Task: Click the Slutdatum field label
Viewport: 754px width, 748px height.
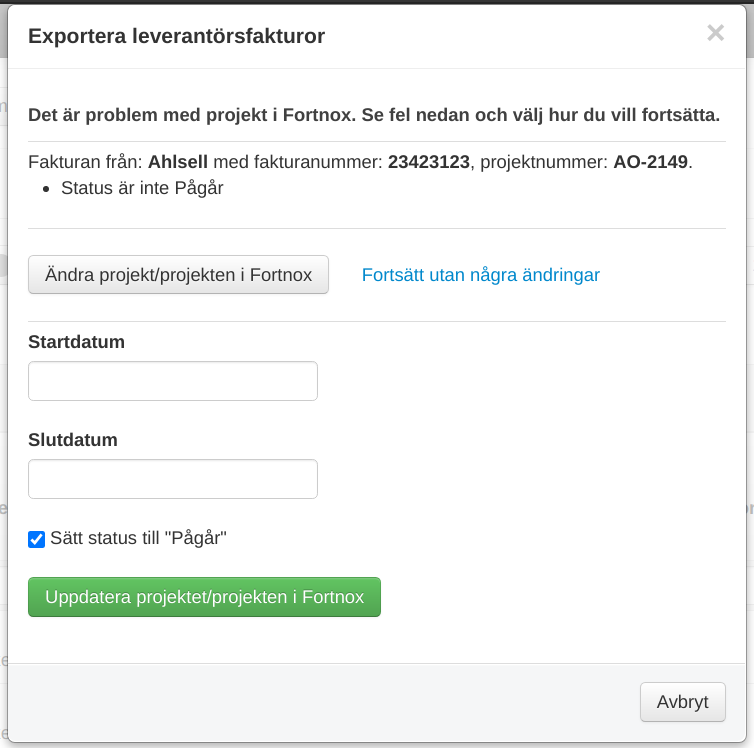Action: 73,440
